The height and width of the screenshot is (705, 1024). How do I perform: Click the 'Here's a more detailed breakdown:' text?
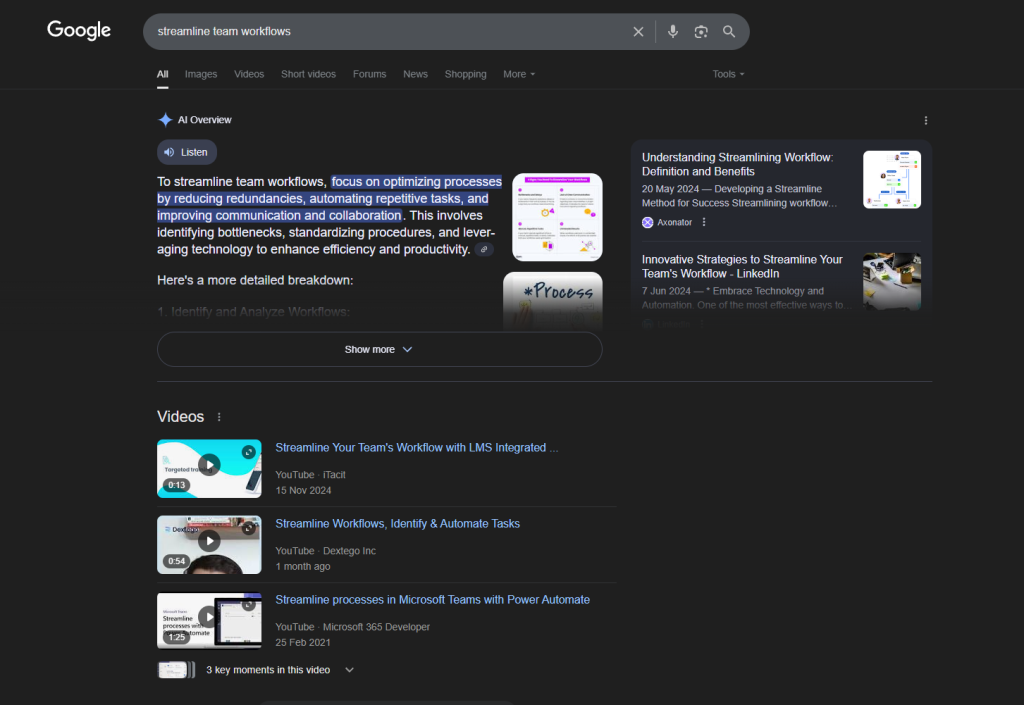click(x=255, y=280)
